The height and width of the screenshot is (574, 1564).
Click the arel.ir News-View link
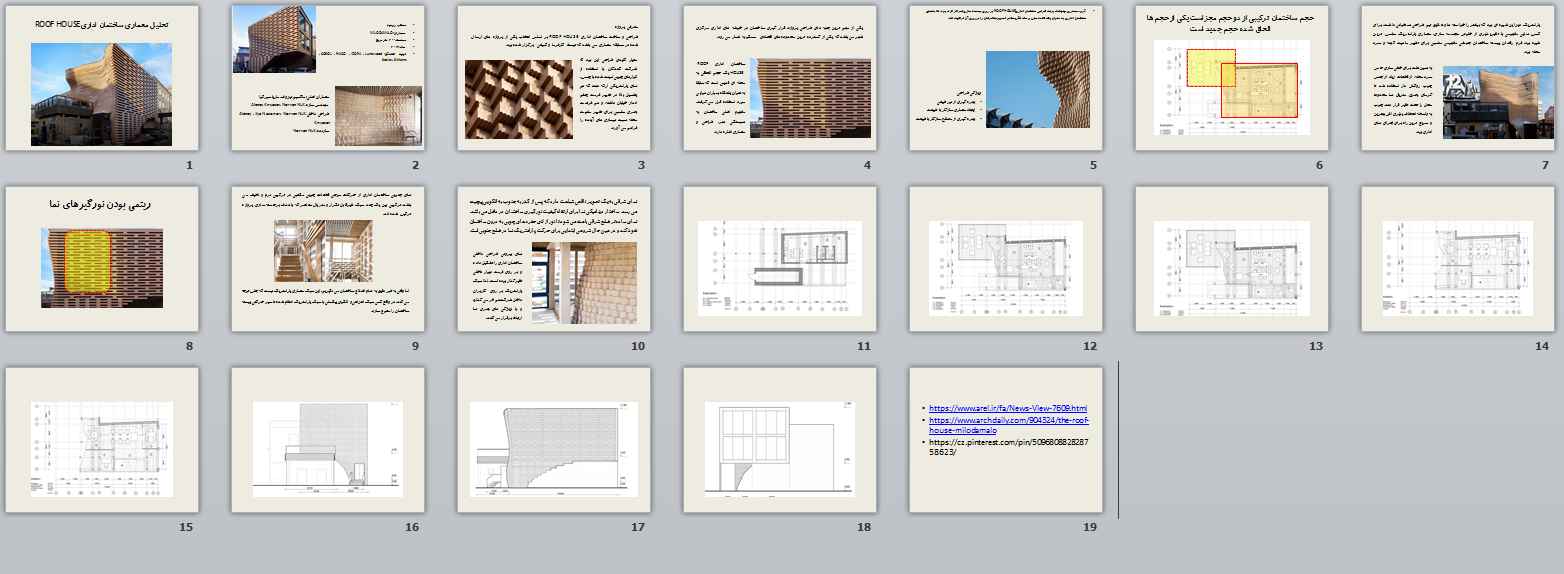coord(1007,409)
